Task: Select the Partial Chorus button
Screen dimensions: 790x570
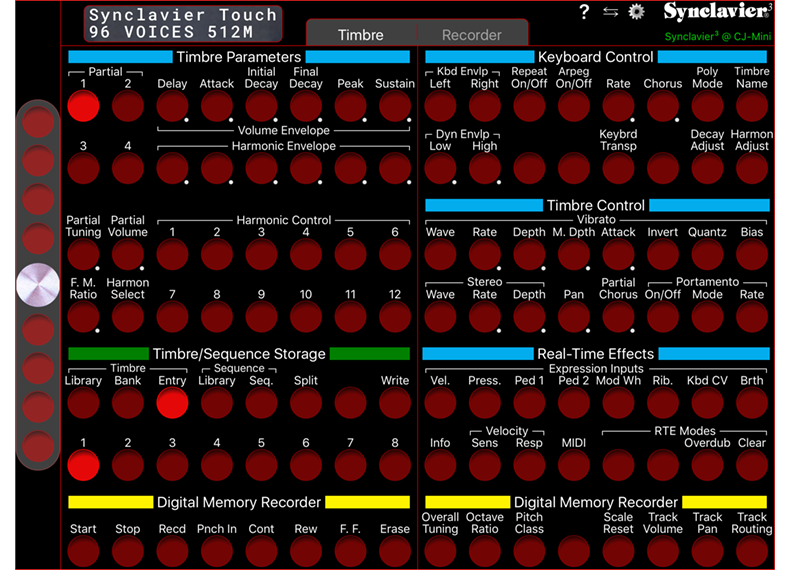Action: [x=618, y=317]
